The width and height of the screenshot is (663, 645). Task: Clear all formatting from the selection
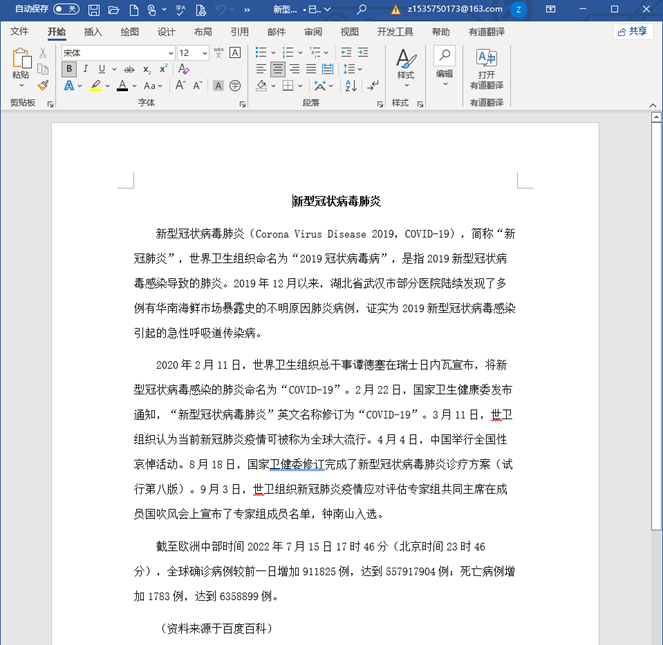click(x=183, y=69)
